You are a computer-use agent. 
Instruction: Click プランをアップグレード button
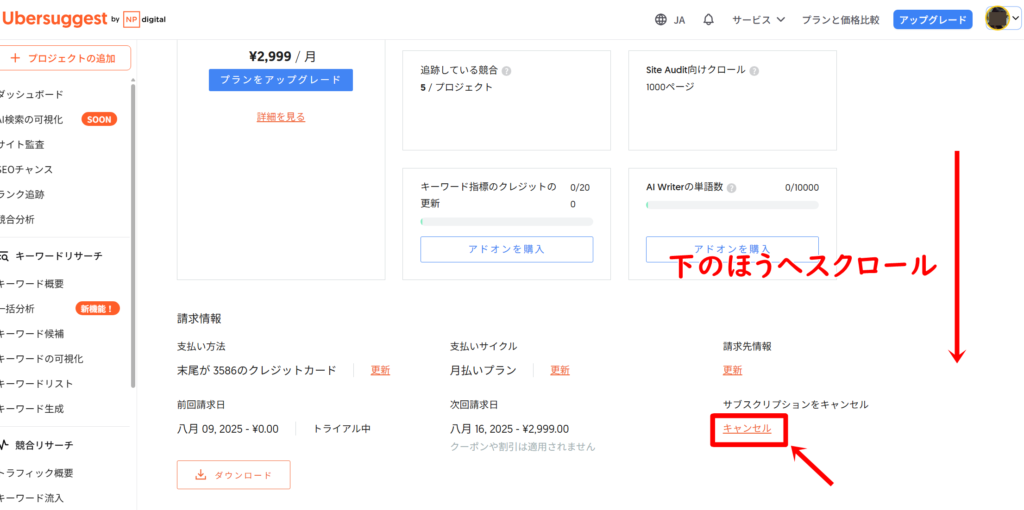pyautogui.click(x=281, y=80)
